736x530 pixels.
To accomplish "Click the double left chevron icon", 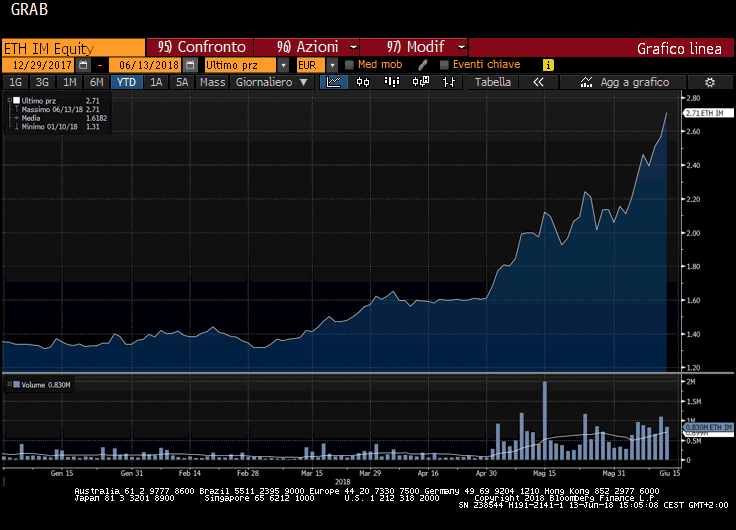I will [538, 82].
